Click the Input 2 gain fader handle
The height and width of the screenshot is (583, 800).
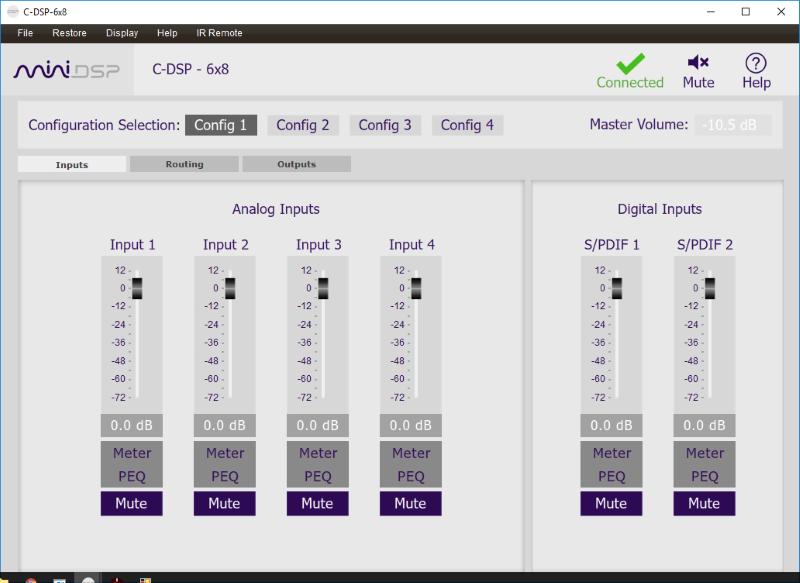(x=230, y=288)
